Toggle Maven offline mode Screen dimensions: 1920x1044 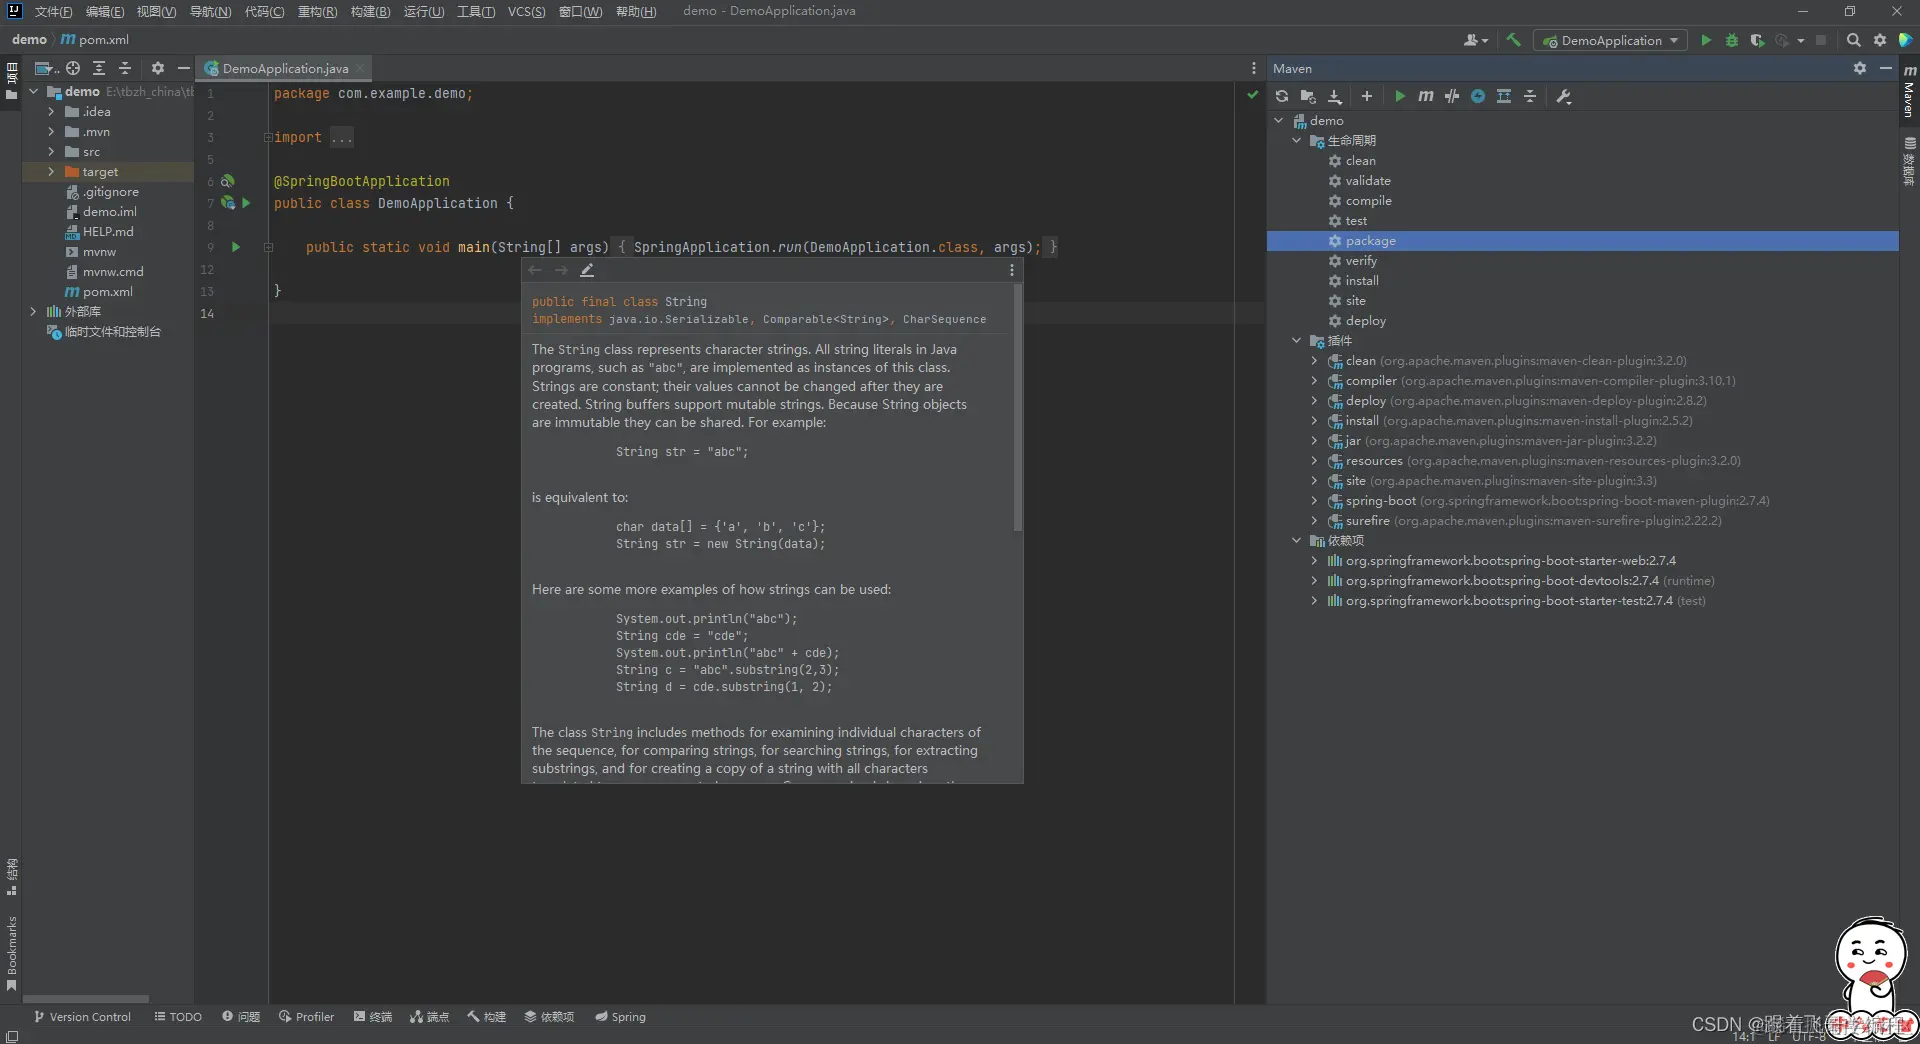pos(1452,97)
